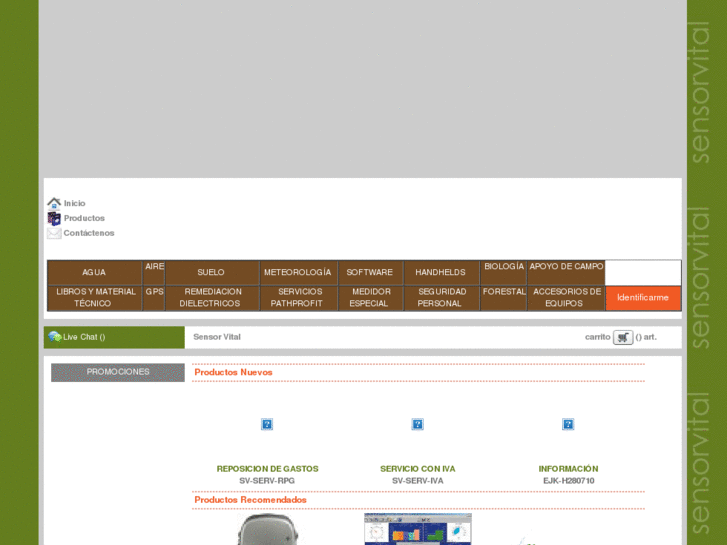Click the broken image above INFORMACIÓN
Image resolution: width=727 pixels, height=545 pixels.
coord(568,424)
